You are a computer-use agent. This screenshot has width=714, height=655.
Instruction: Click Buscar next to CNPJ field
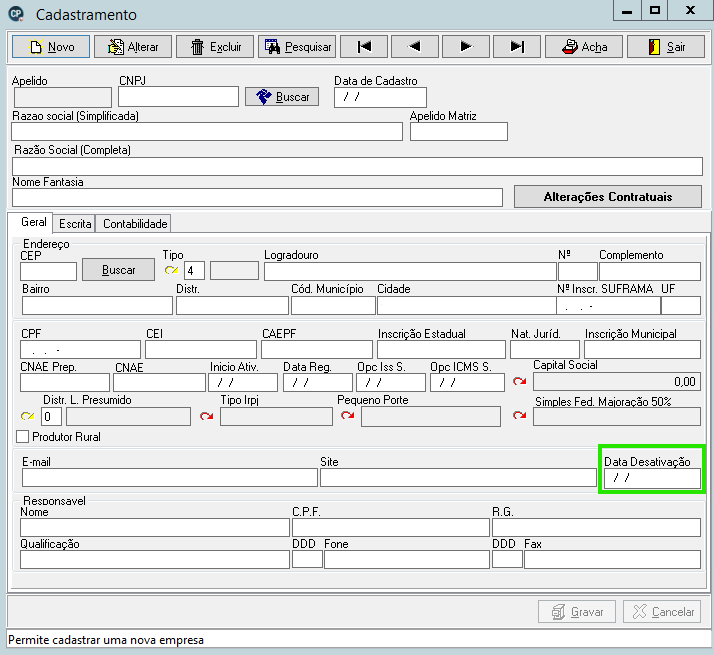(282, 97)
